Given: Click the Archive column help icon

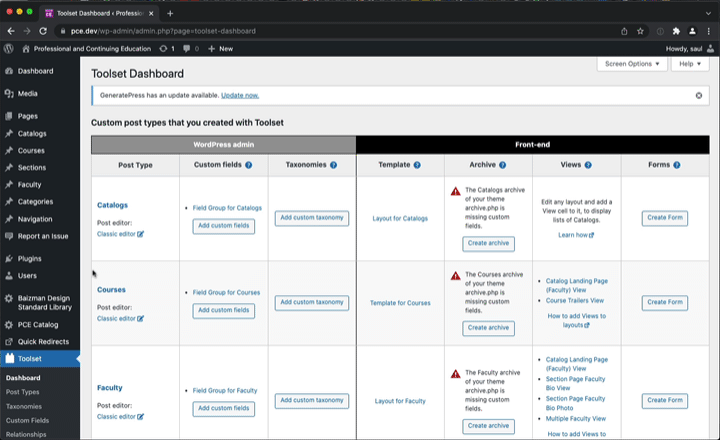Looking at the screenshot, I should pos(503,165).
